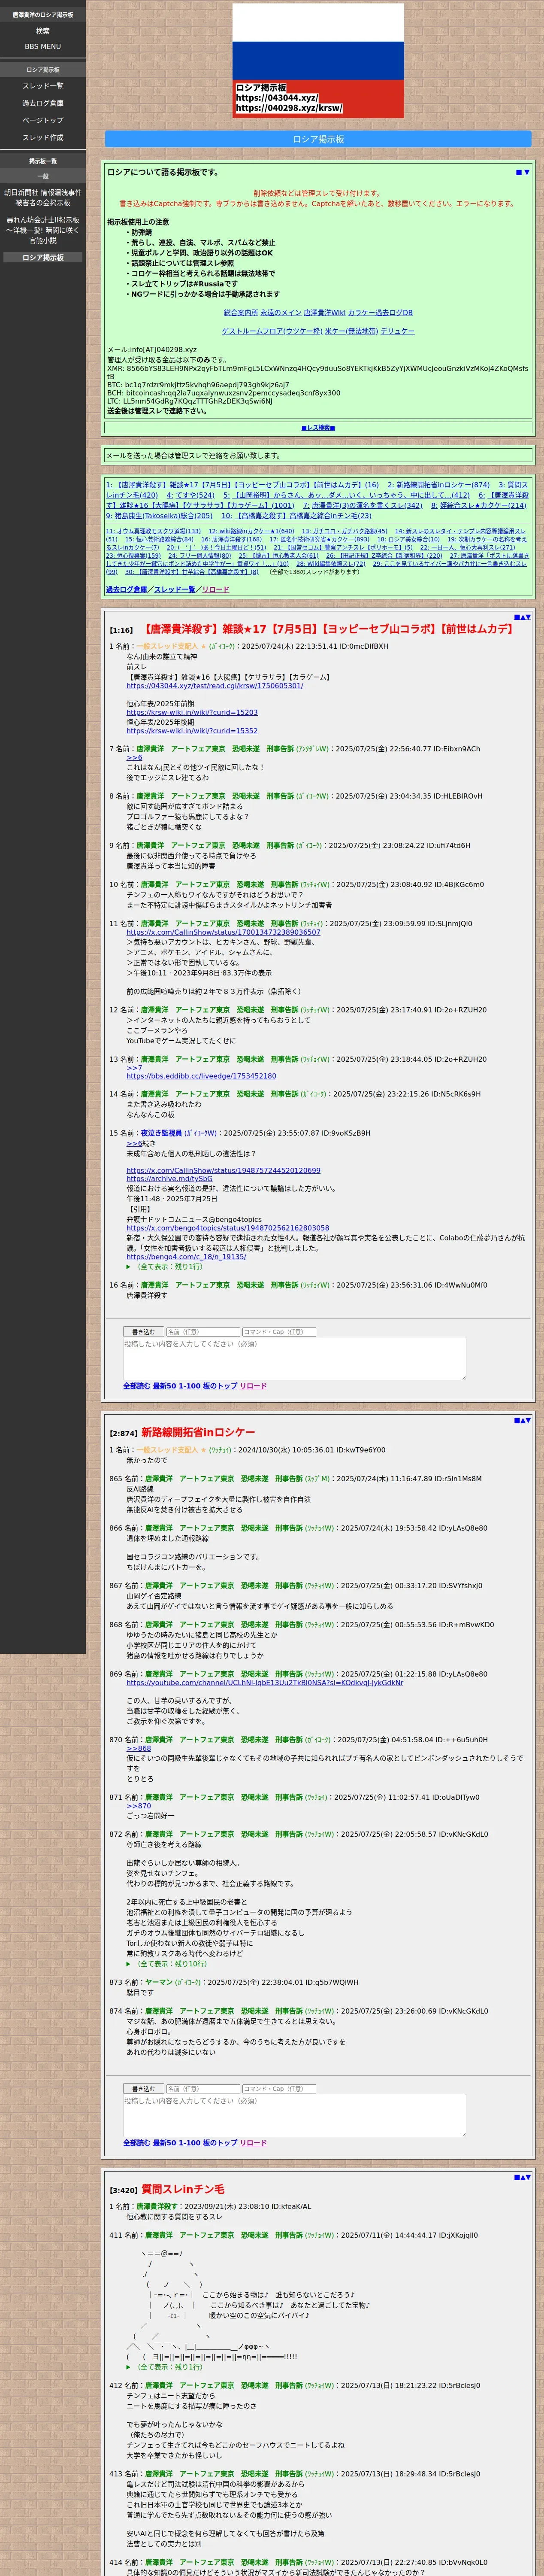Click the >>6 anchor in post 7

(x=134, y=758)
